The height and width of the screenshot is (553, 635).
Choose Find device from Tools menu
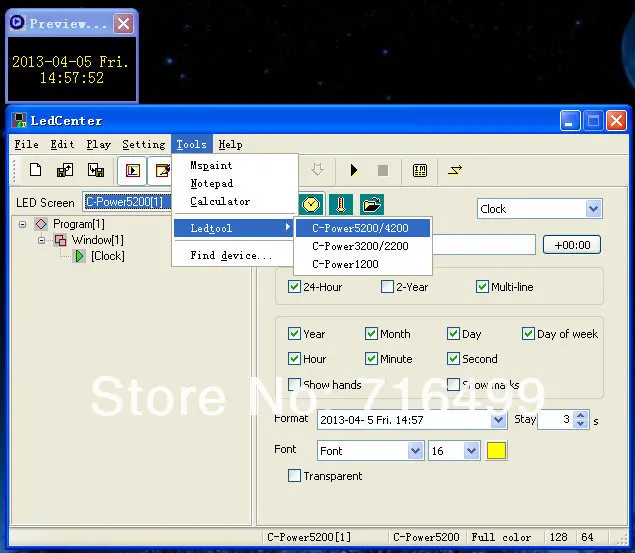point(231,255)
